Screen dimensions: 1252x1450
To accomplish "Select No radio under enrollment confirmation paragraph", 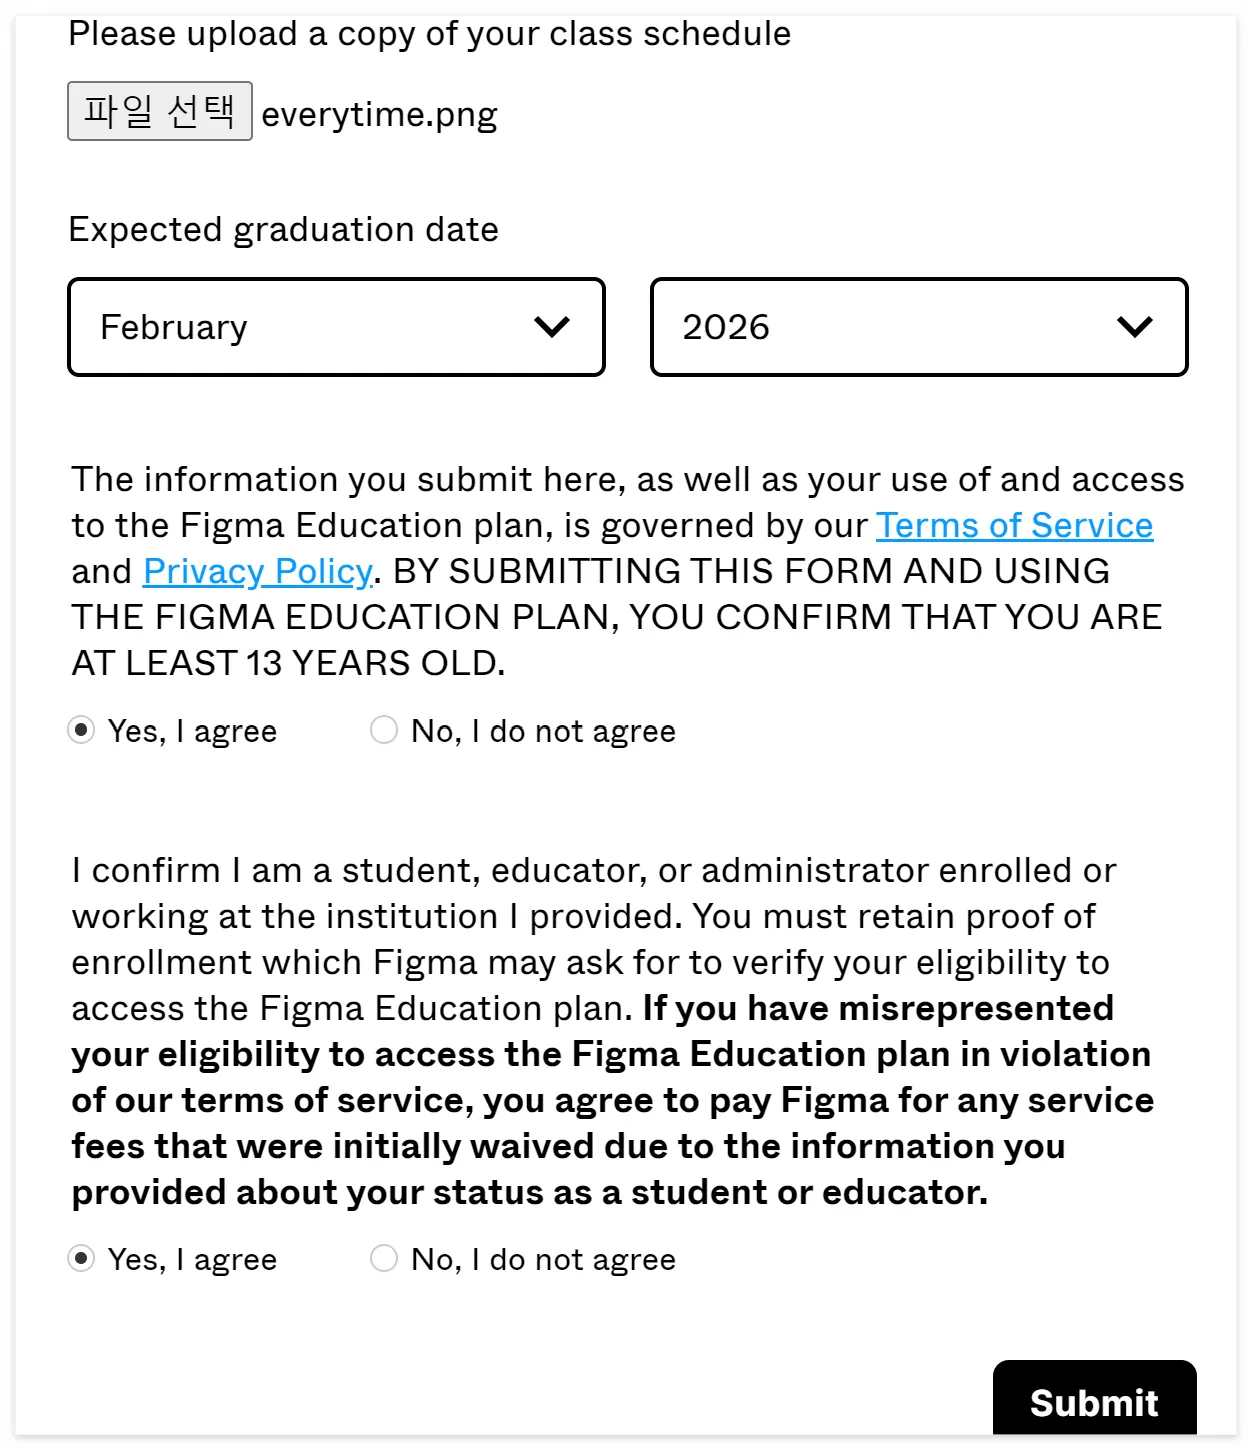I will click(x=384, y=1258).
